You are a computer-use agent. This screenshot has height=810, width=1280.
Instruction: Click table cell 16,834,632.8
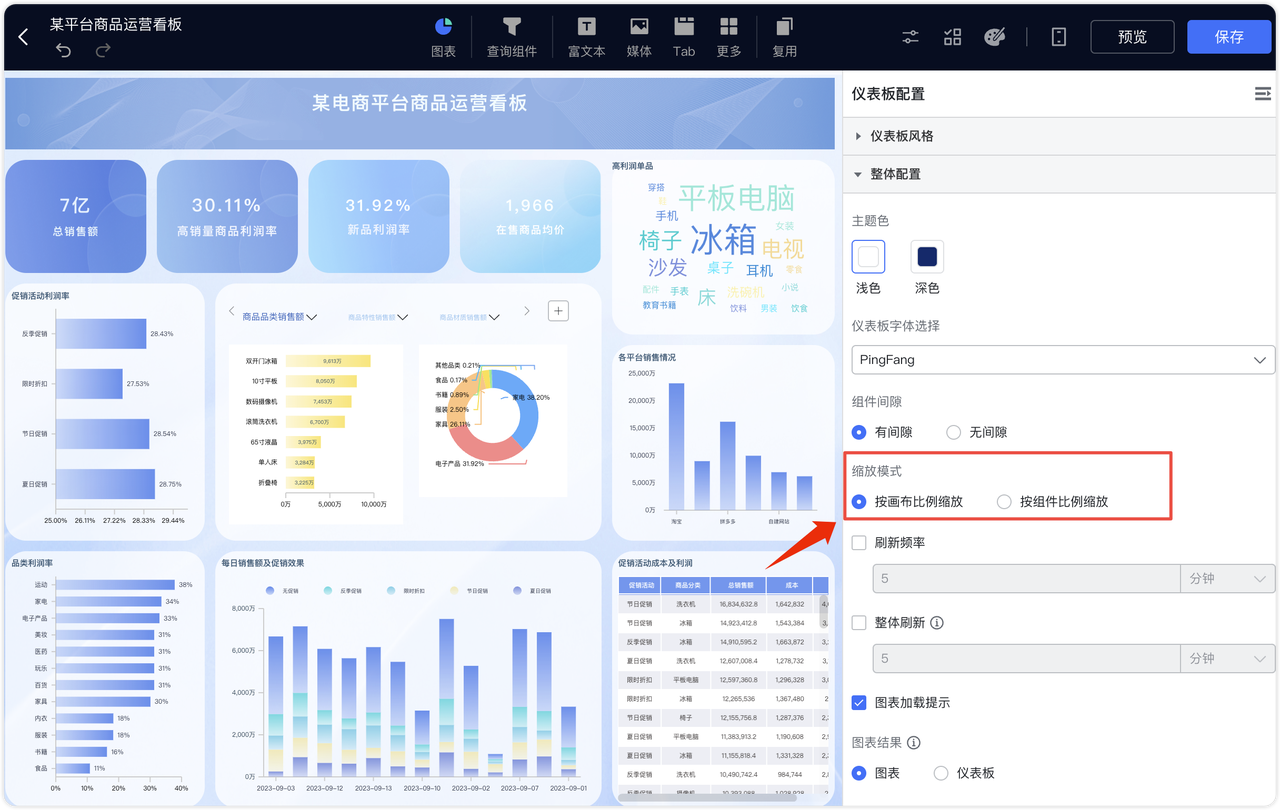(741, 604)
